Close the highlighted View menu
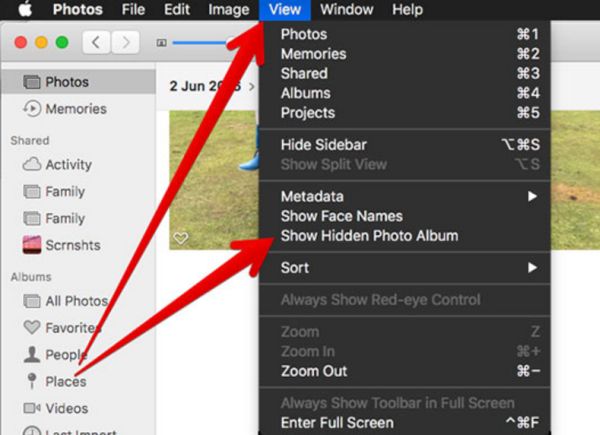600x435 pixels. pyautogui.click(x=285, y=10)
